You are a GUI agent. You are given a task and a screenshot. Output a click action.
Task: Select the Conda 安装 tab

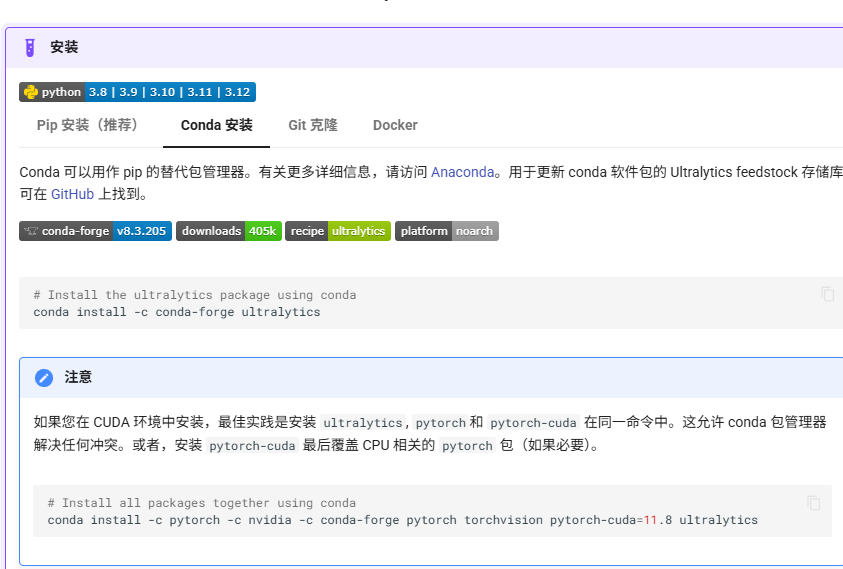click(217, 125)
